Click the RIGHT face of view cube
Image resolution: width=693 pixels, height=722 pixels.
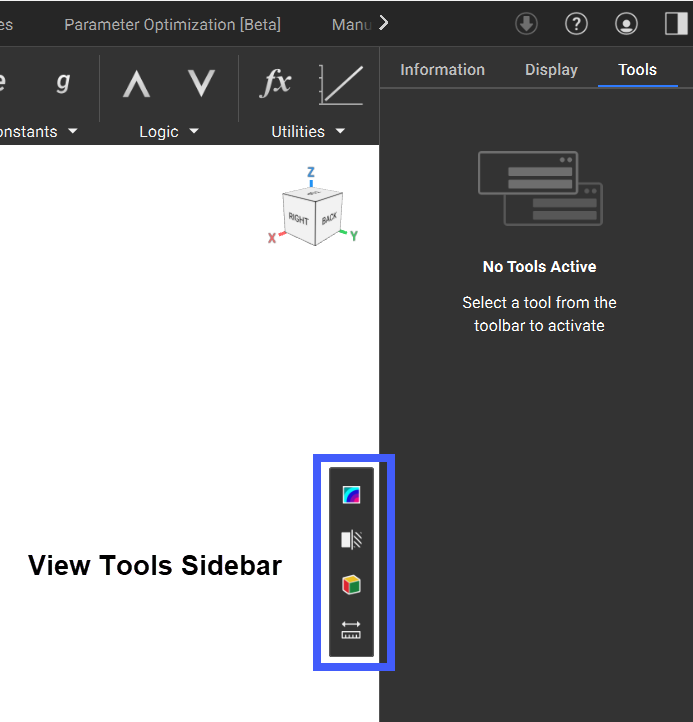[298, 218]
